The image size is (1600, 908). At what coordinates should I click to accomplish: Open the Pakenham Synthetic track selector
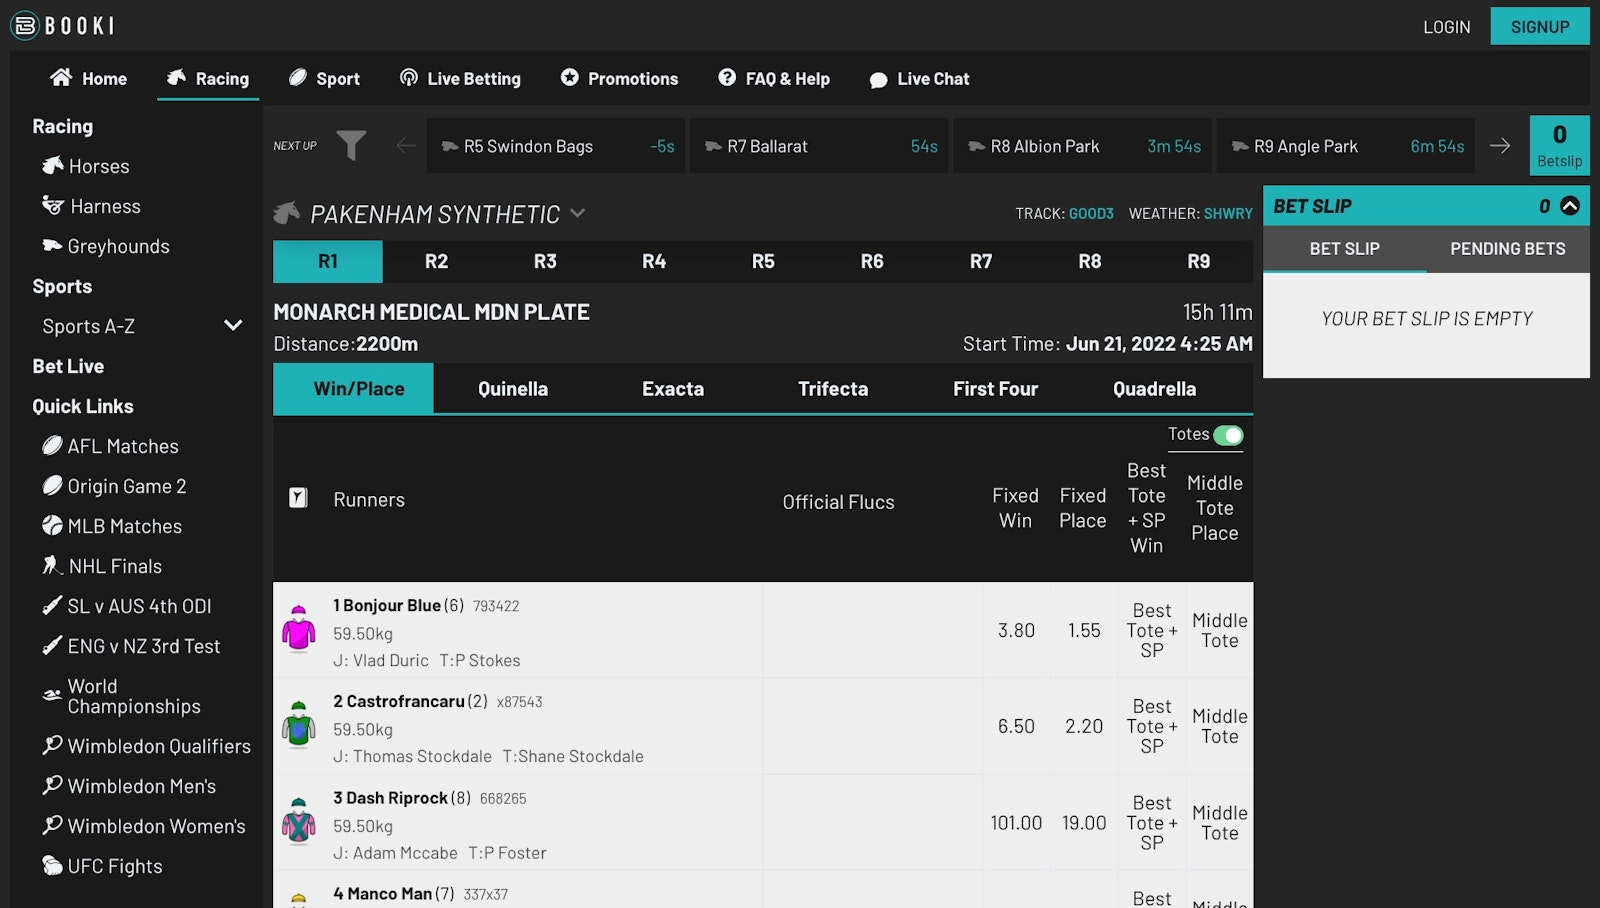coord(577,213)
